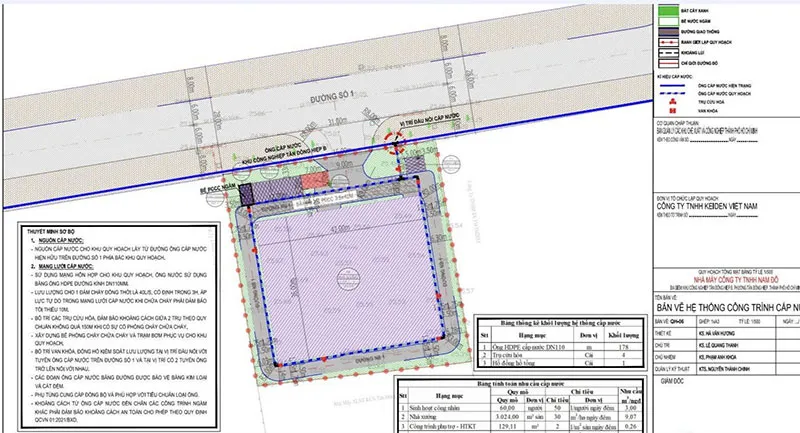Click the 'Sinh hoạt công nhân' table row
The width and height of the screenshot is (800, 433).
click(x=521, y=408)
